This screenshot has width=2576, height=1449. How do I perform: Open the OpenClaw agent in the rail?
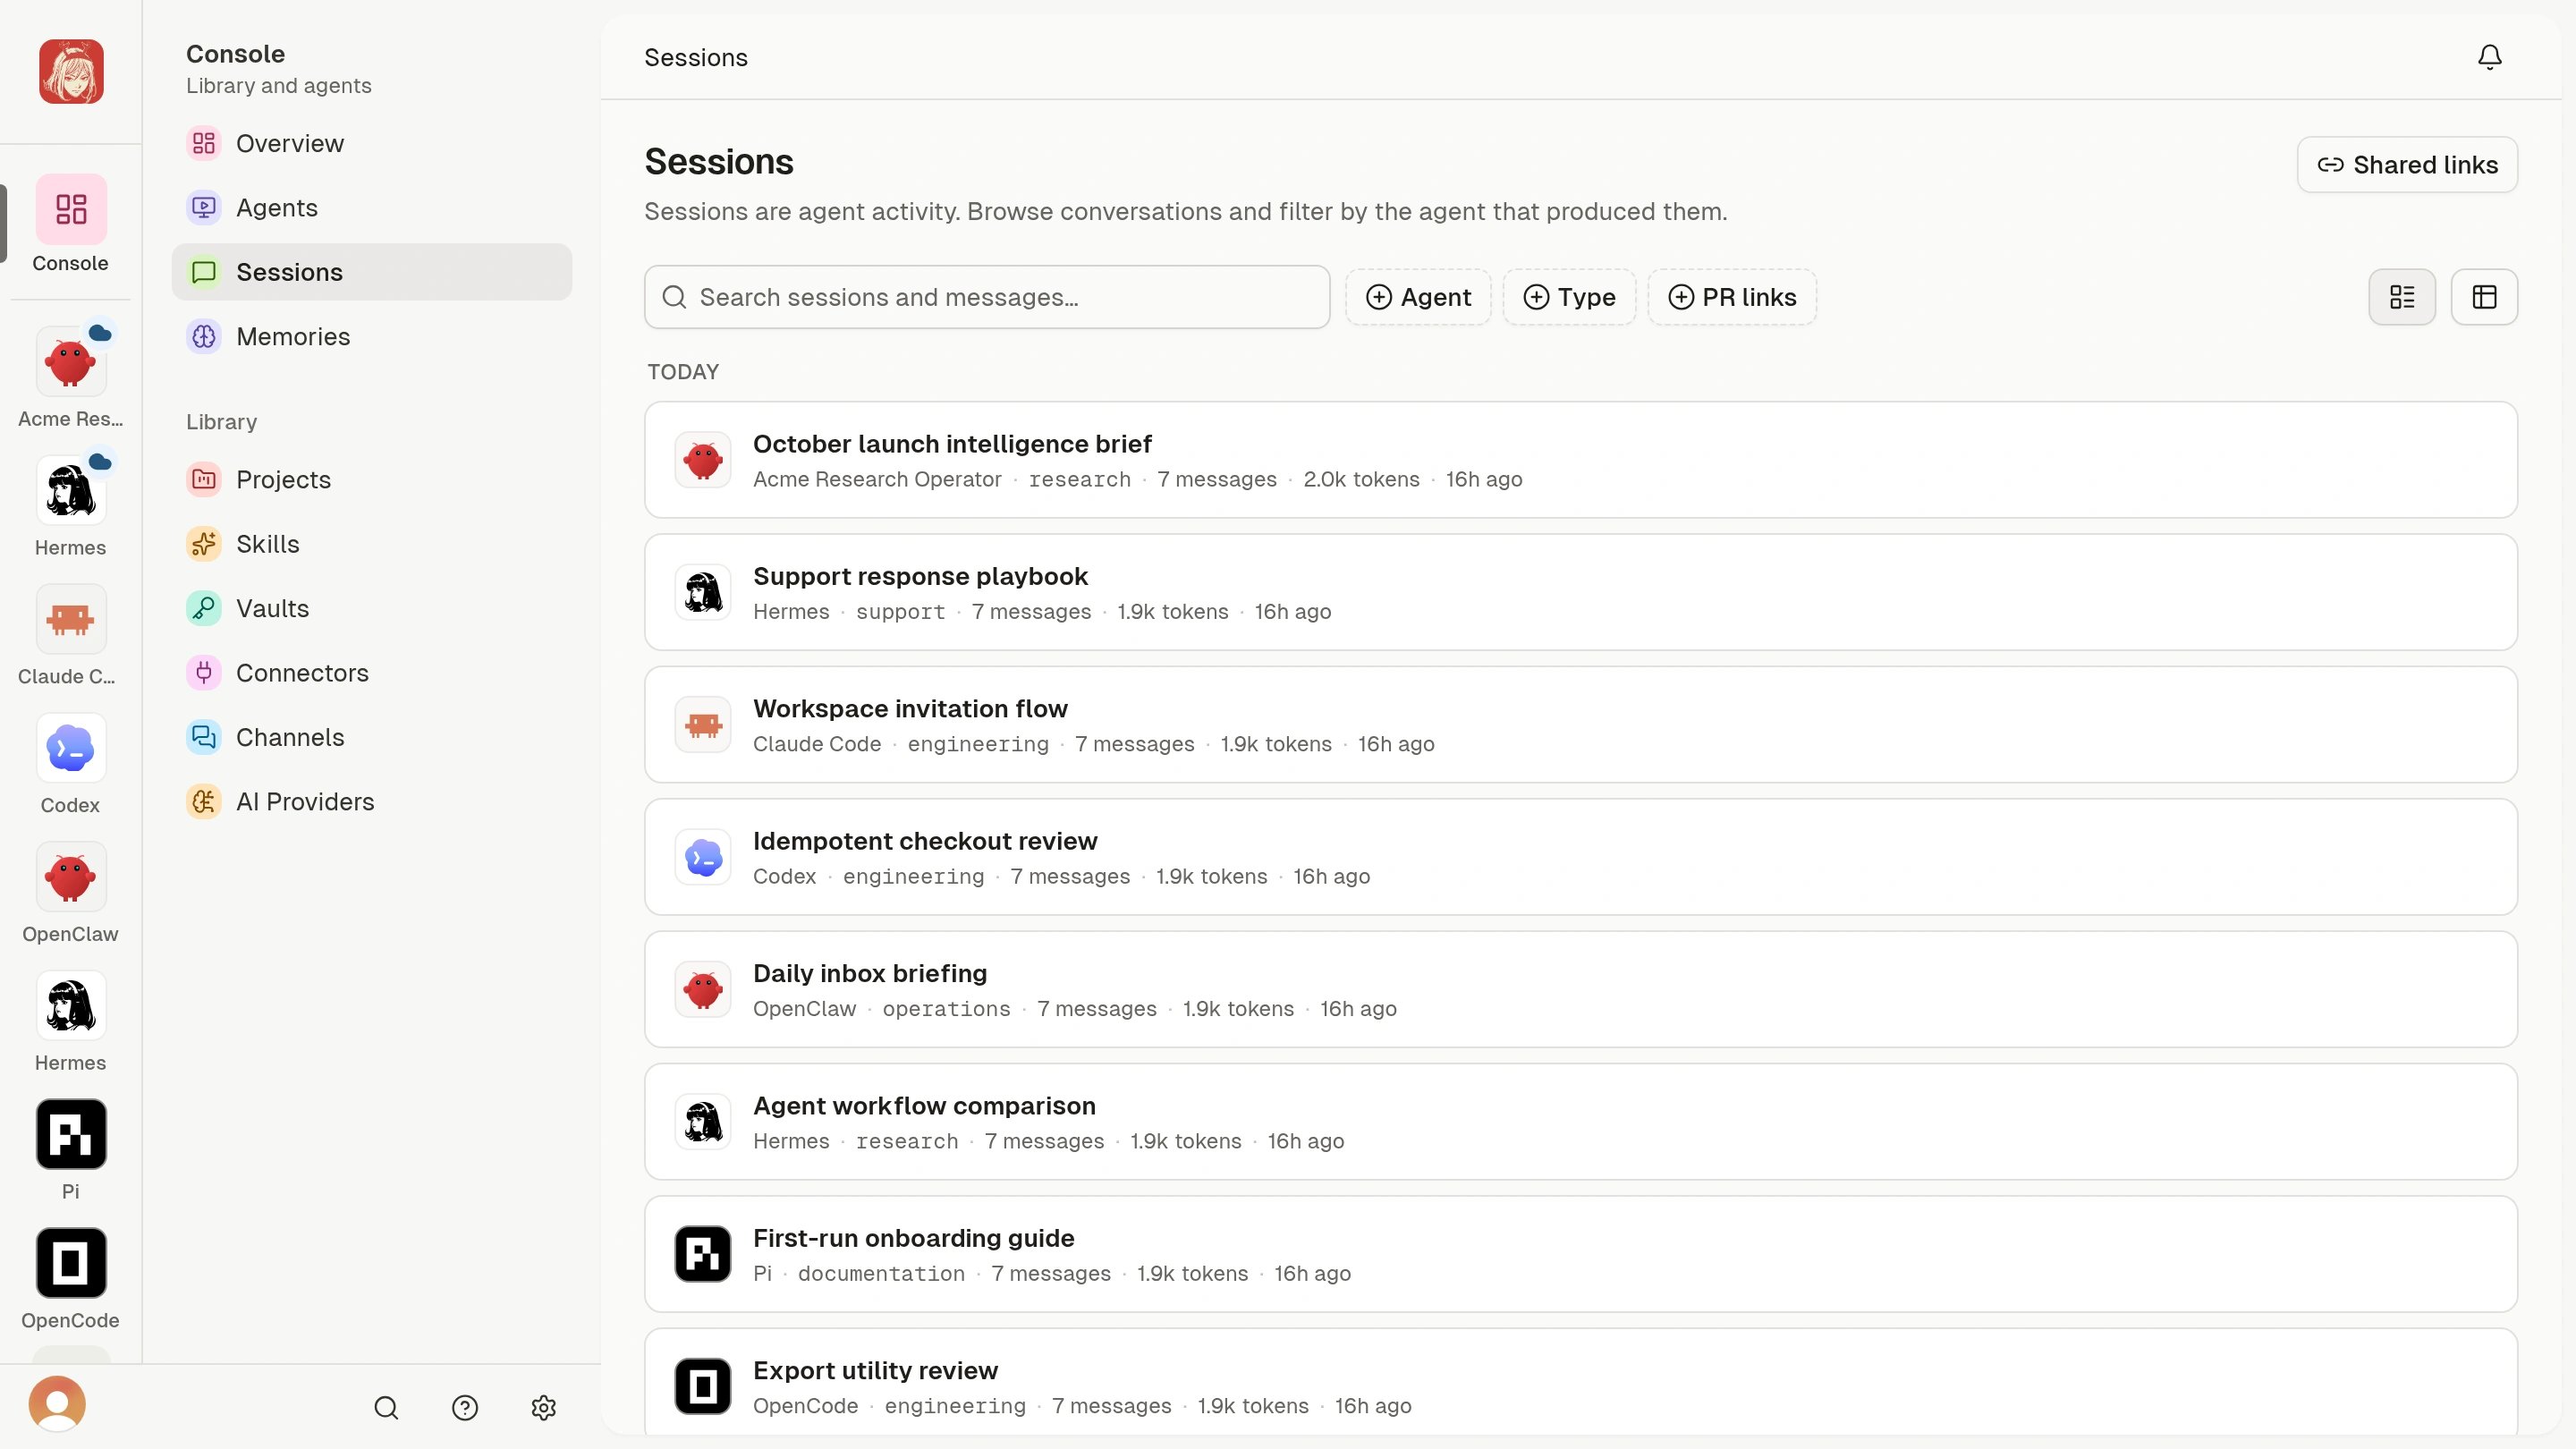click(x=71, y=877)
